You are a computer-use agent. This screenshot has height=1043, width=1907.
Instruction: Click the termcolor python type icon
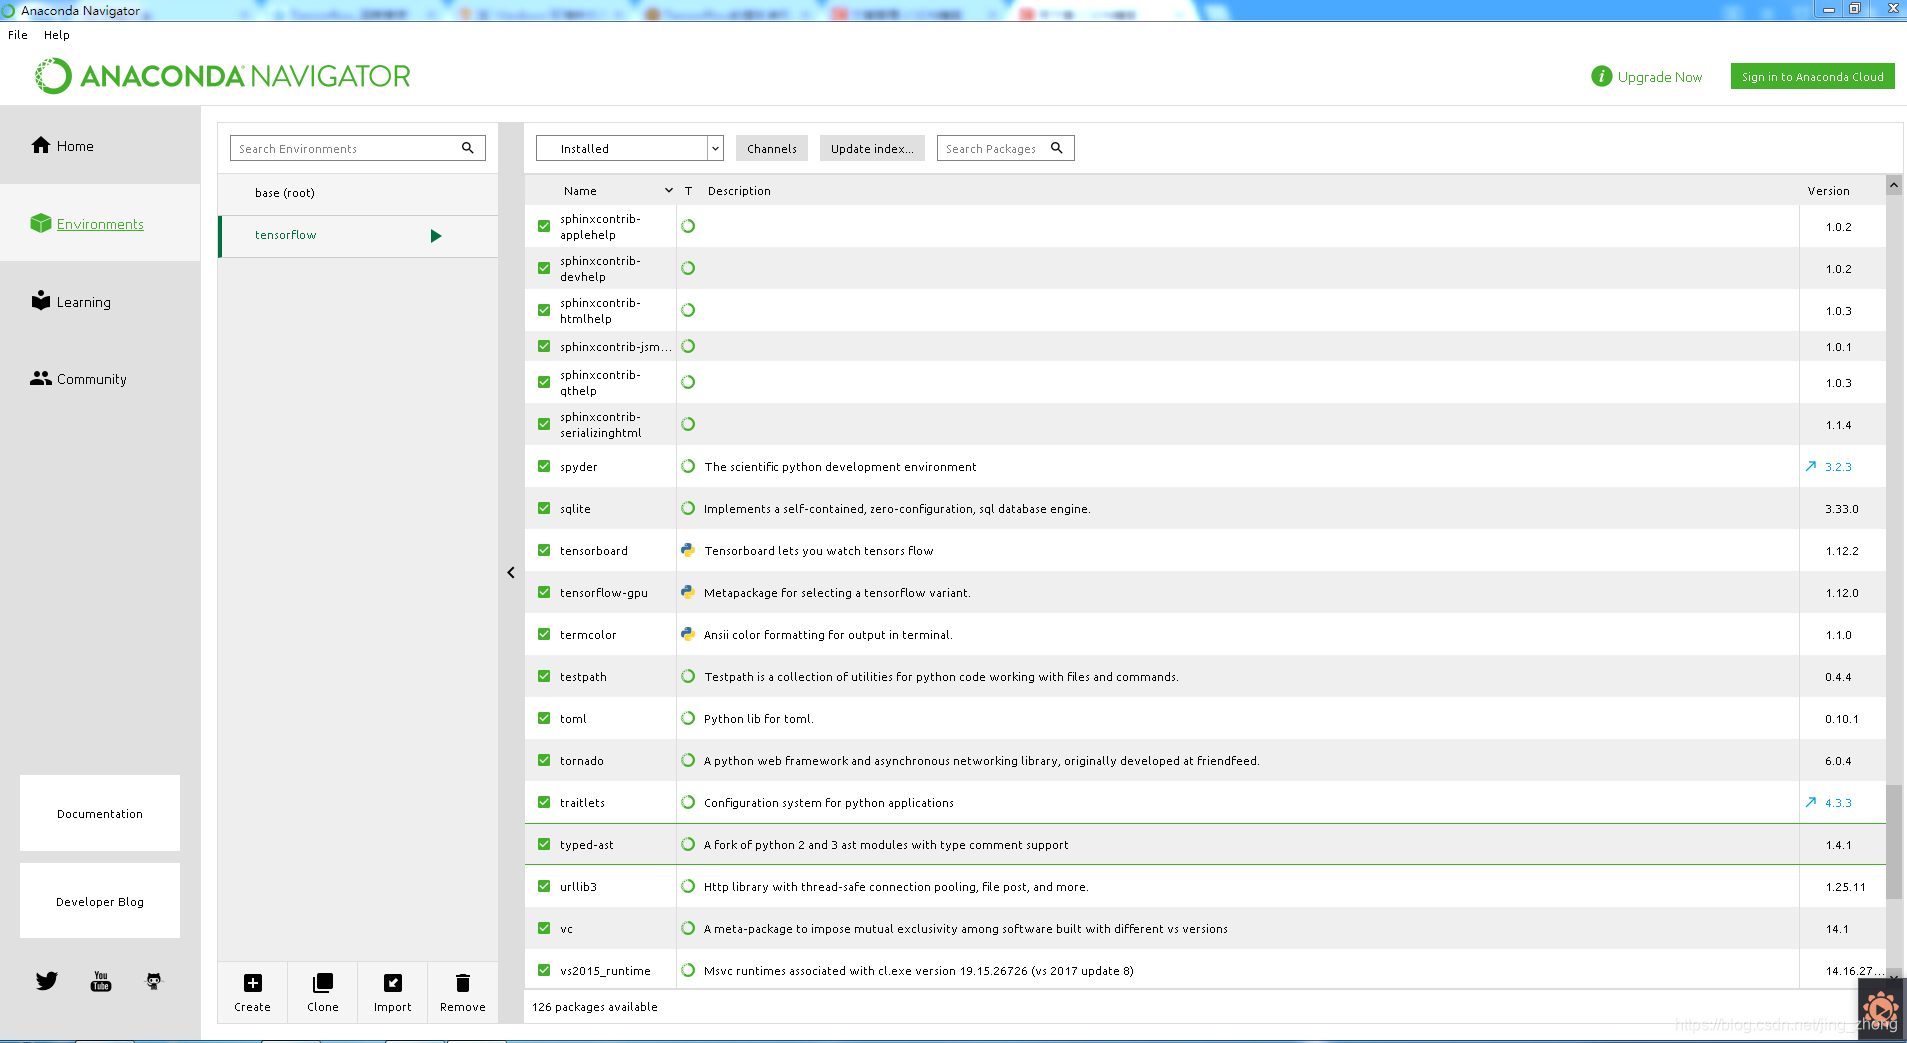(688, 634)
